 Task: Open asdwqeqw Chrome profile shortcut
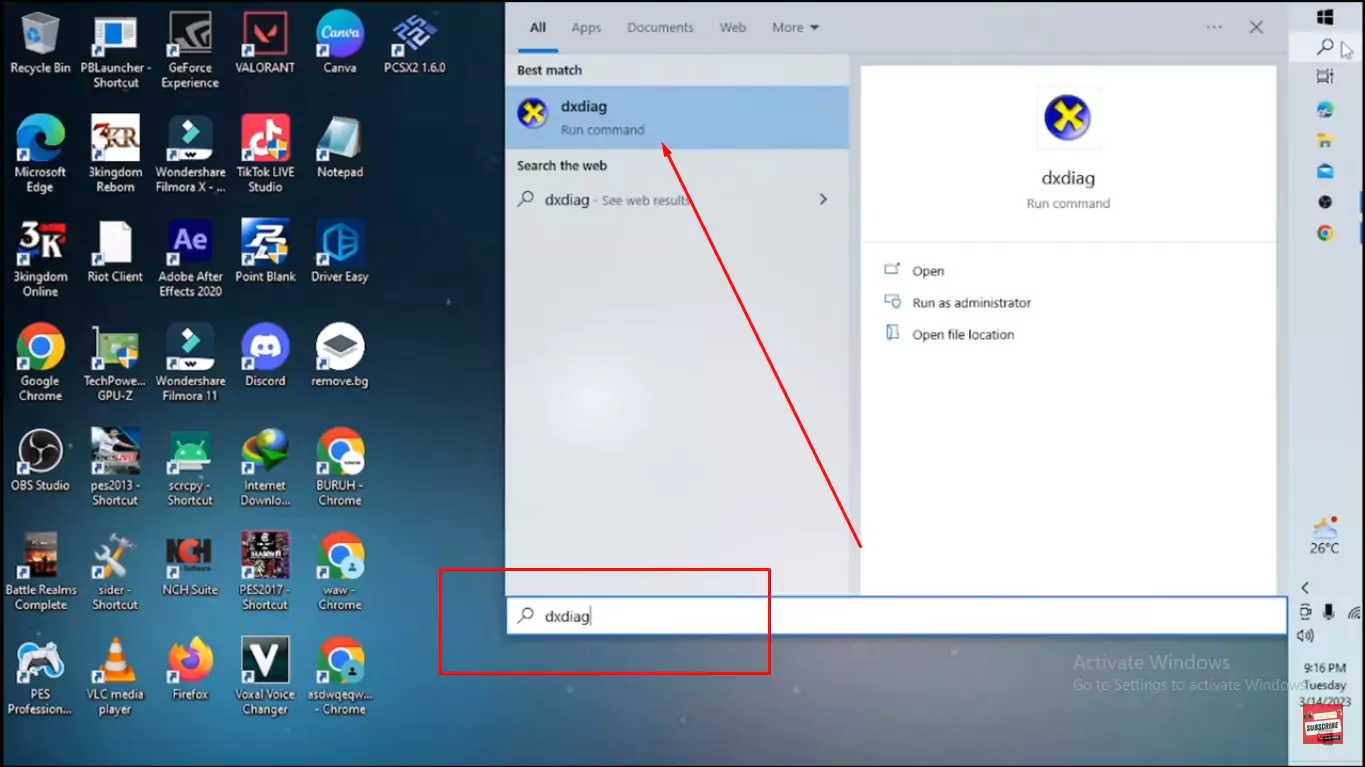coord(340,676)
